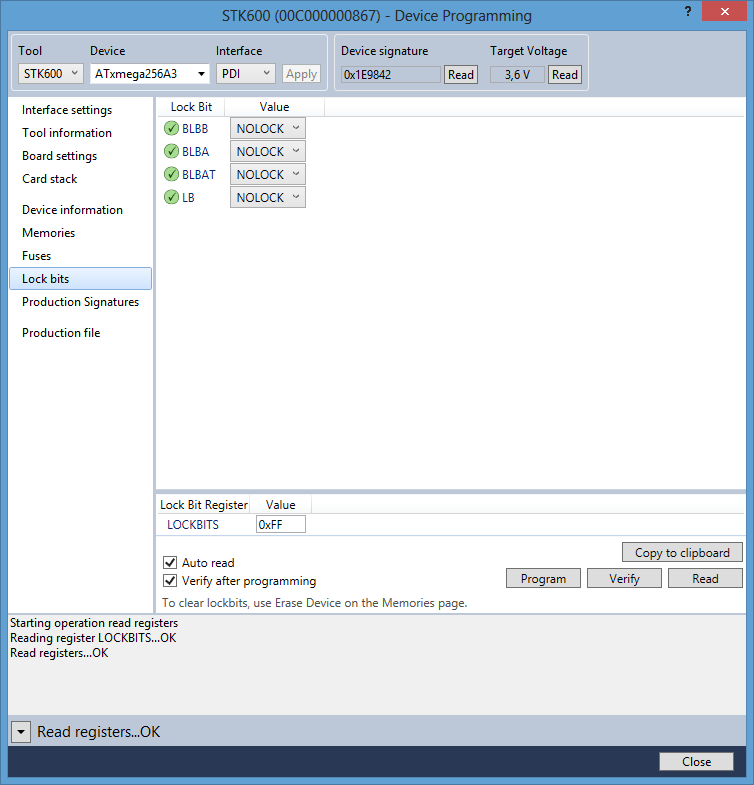Click the BLBB lock bit label
754x785 pixels.
195,129
